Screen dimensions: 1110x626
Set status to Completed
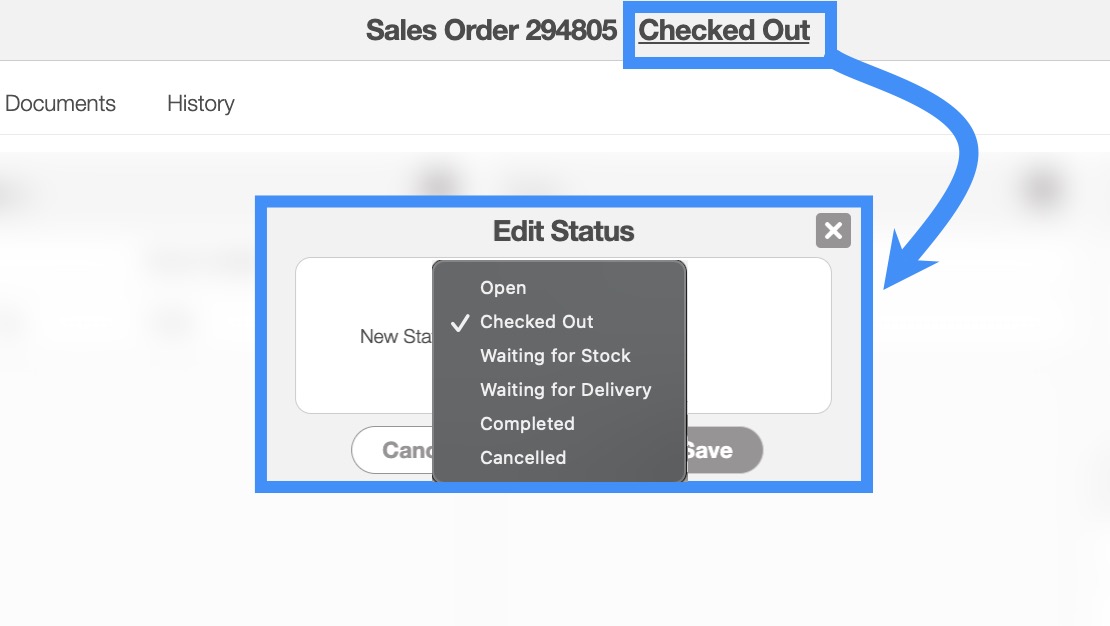coord(527,424)
